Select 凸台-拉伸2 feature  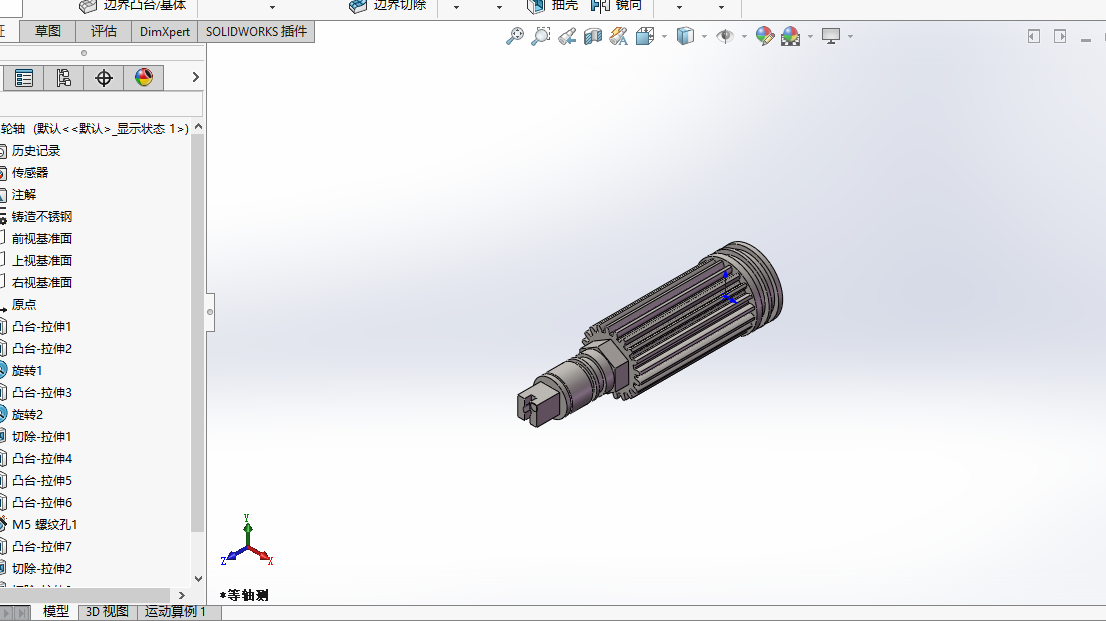[42, 349]
